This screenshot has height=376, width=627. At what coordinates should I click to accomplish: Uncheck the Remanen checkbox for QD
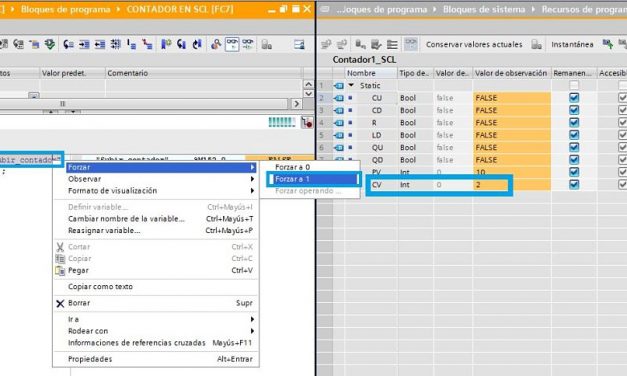(574, 160)
